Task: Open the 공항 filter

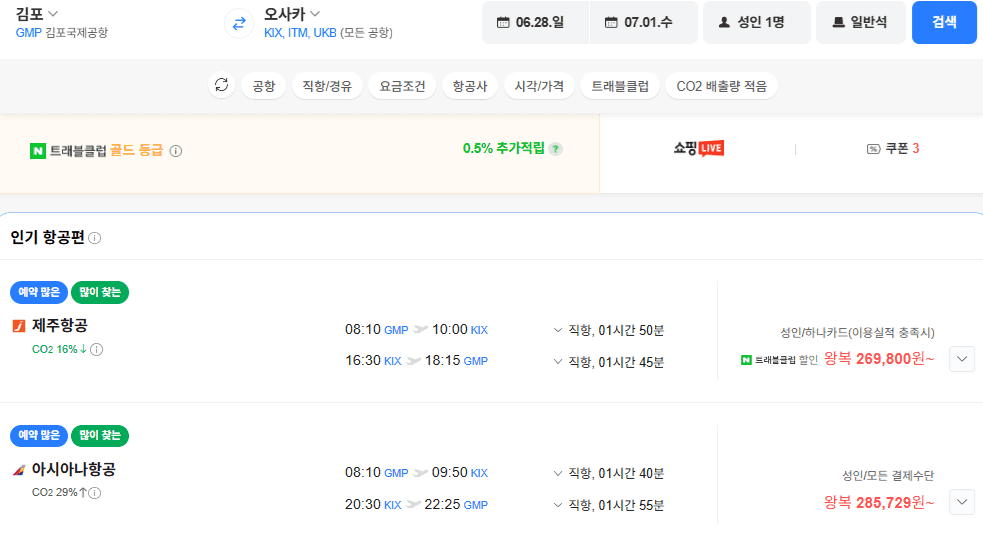Action: (263, 86)
